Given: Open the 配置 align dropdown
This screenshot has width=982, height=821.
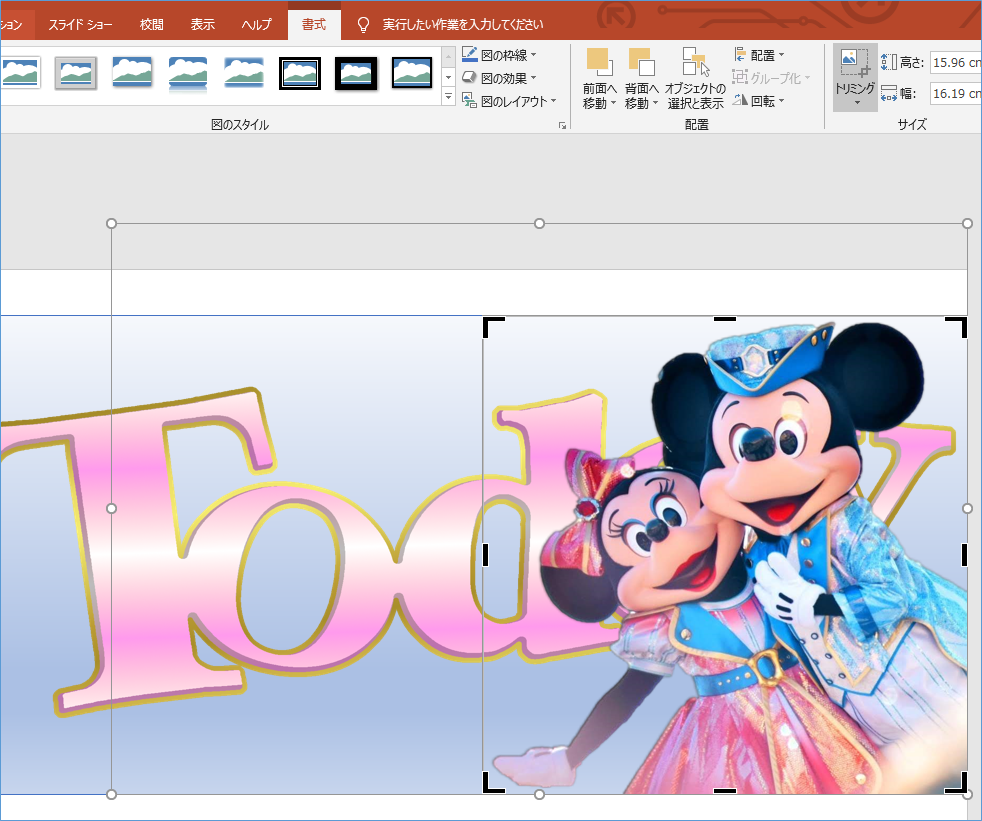Looking at the screenshot, I should click(759, 55).
